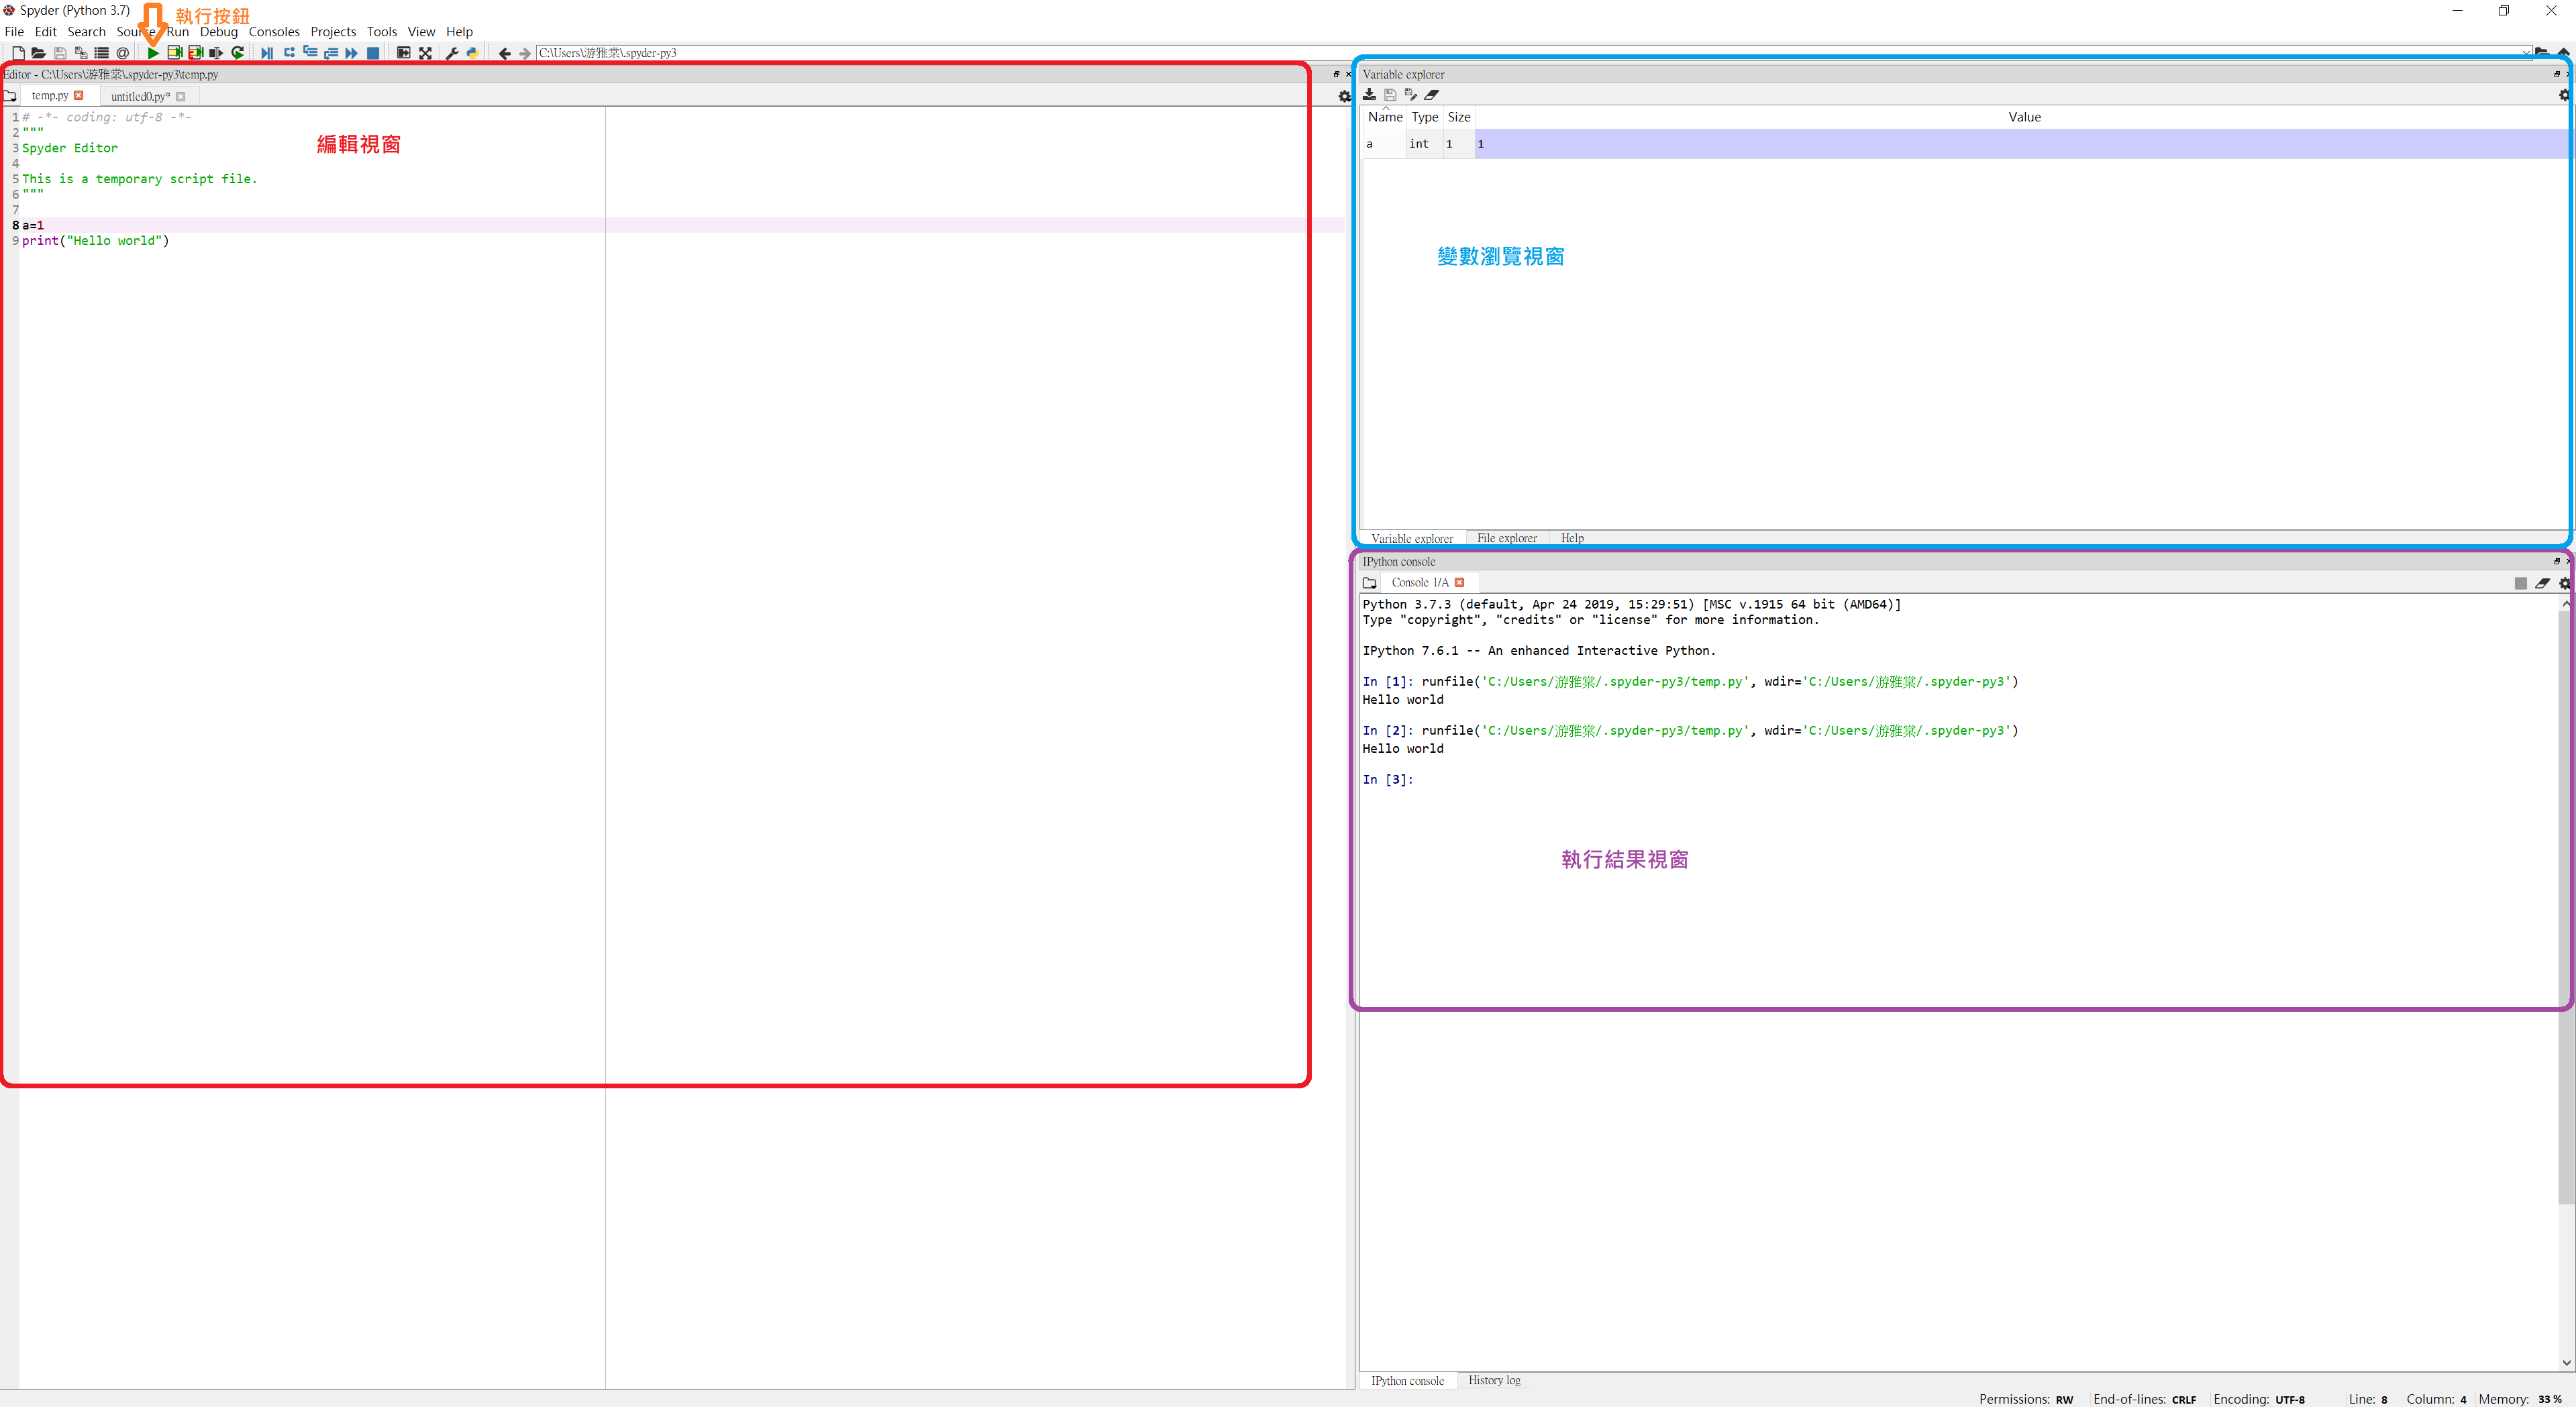Viewport: 2576px width, 1407px height.
Task: Open the new file icon in toolbar
Action: [x=18, y=53]
